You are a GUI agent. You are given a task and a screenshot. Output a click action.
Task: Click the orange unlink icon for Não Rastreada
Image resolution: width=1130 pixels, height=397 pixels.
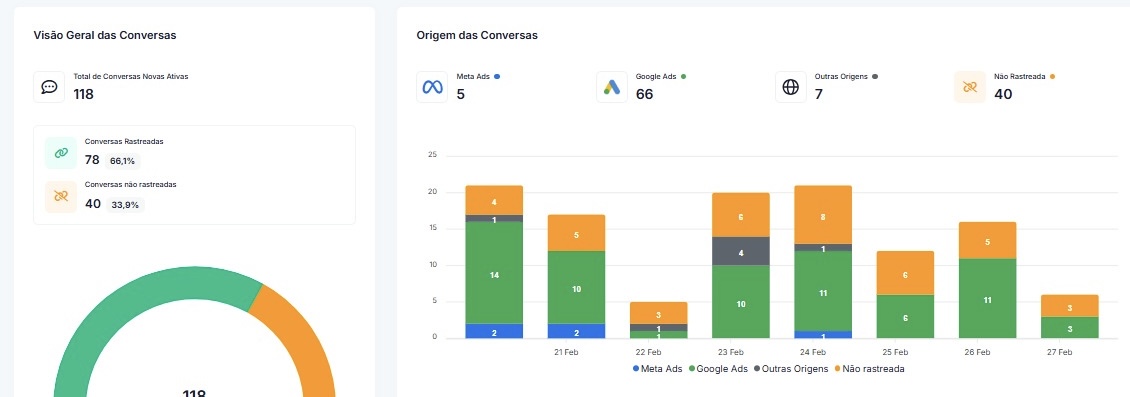969,87
